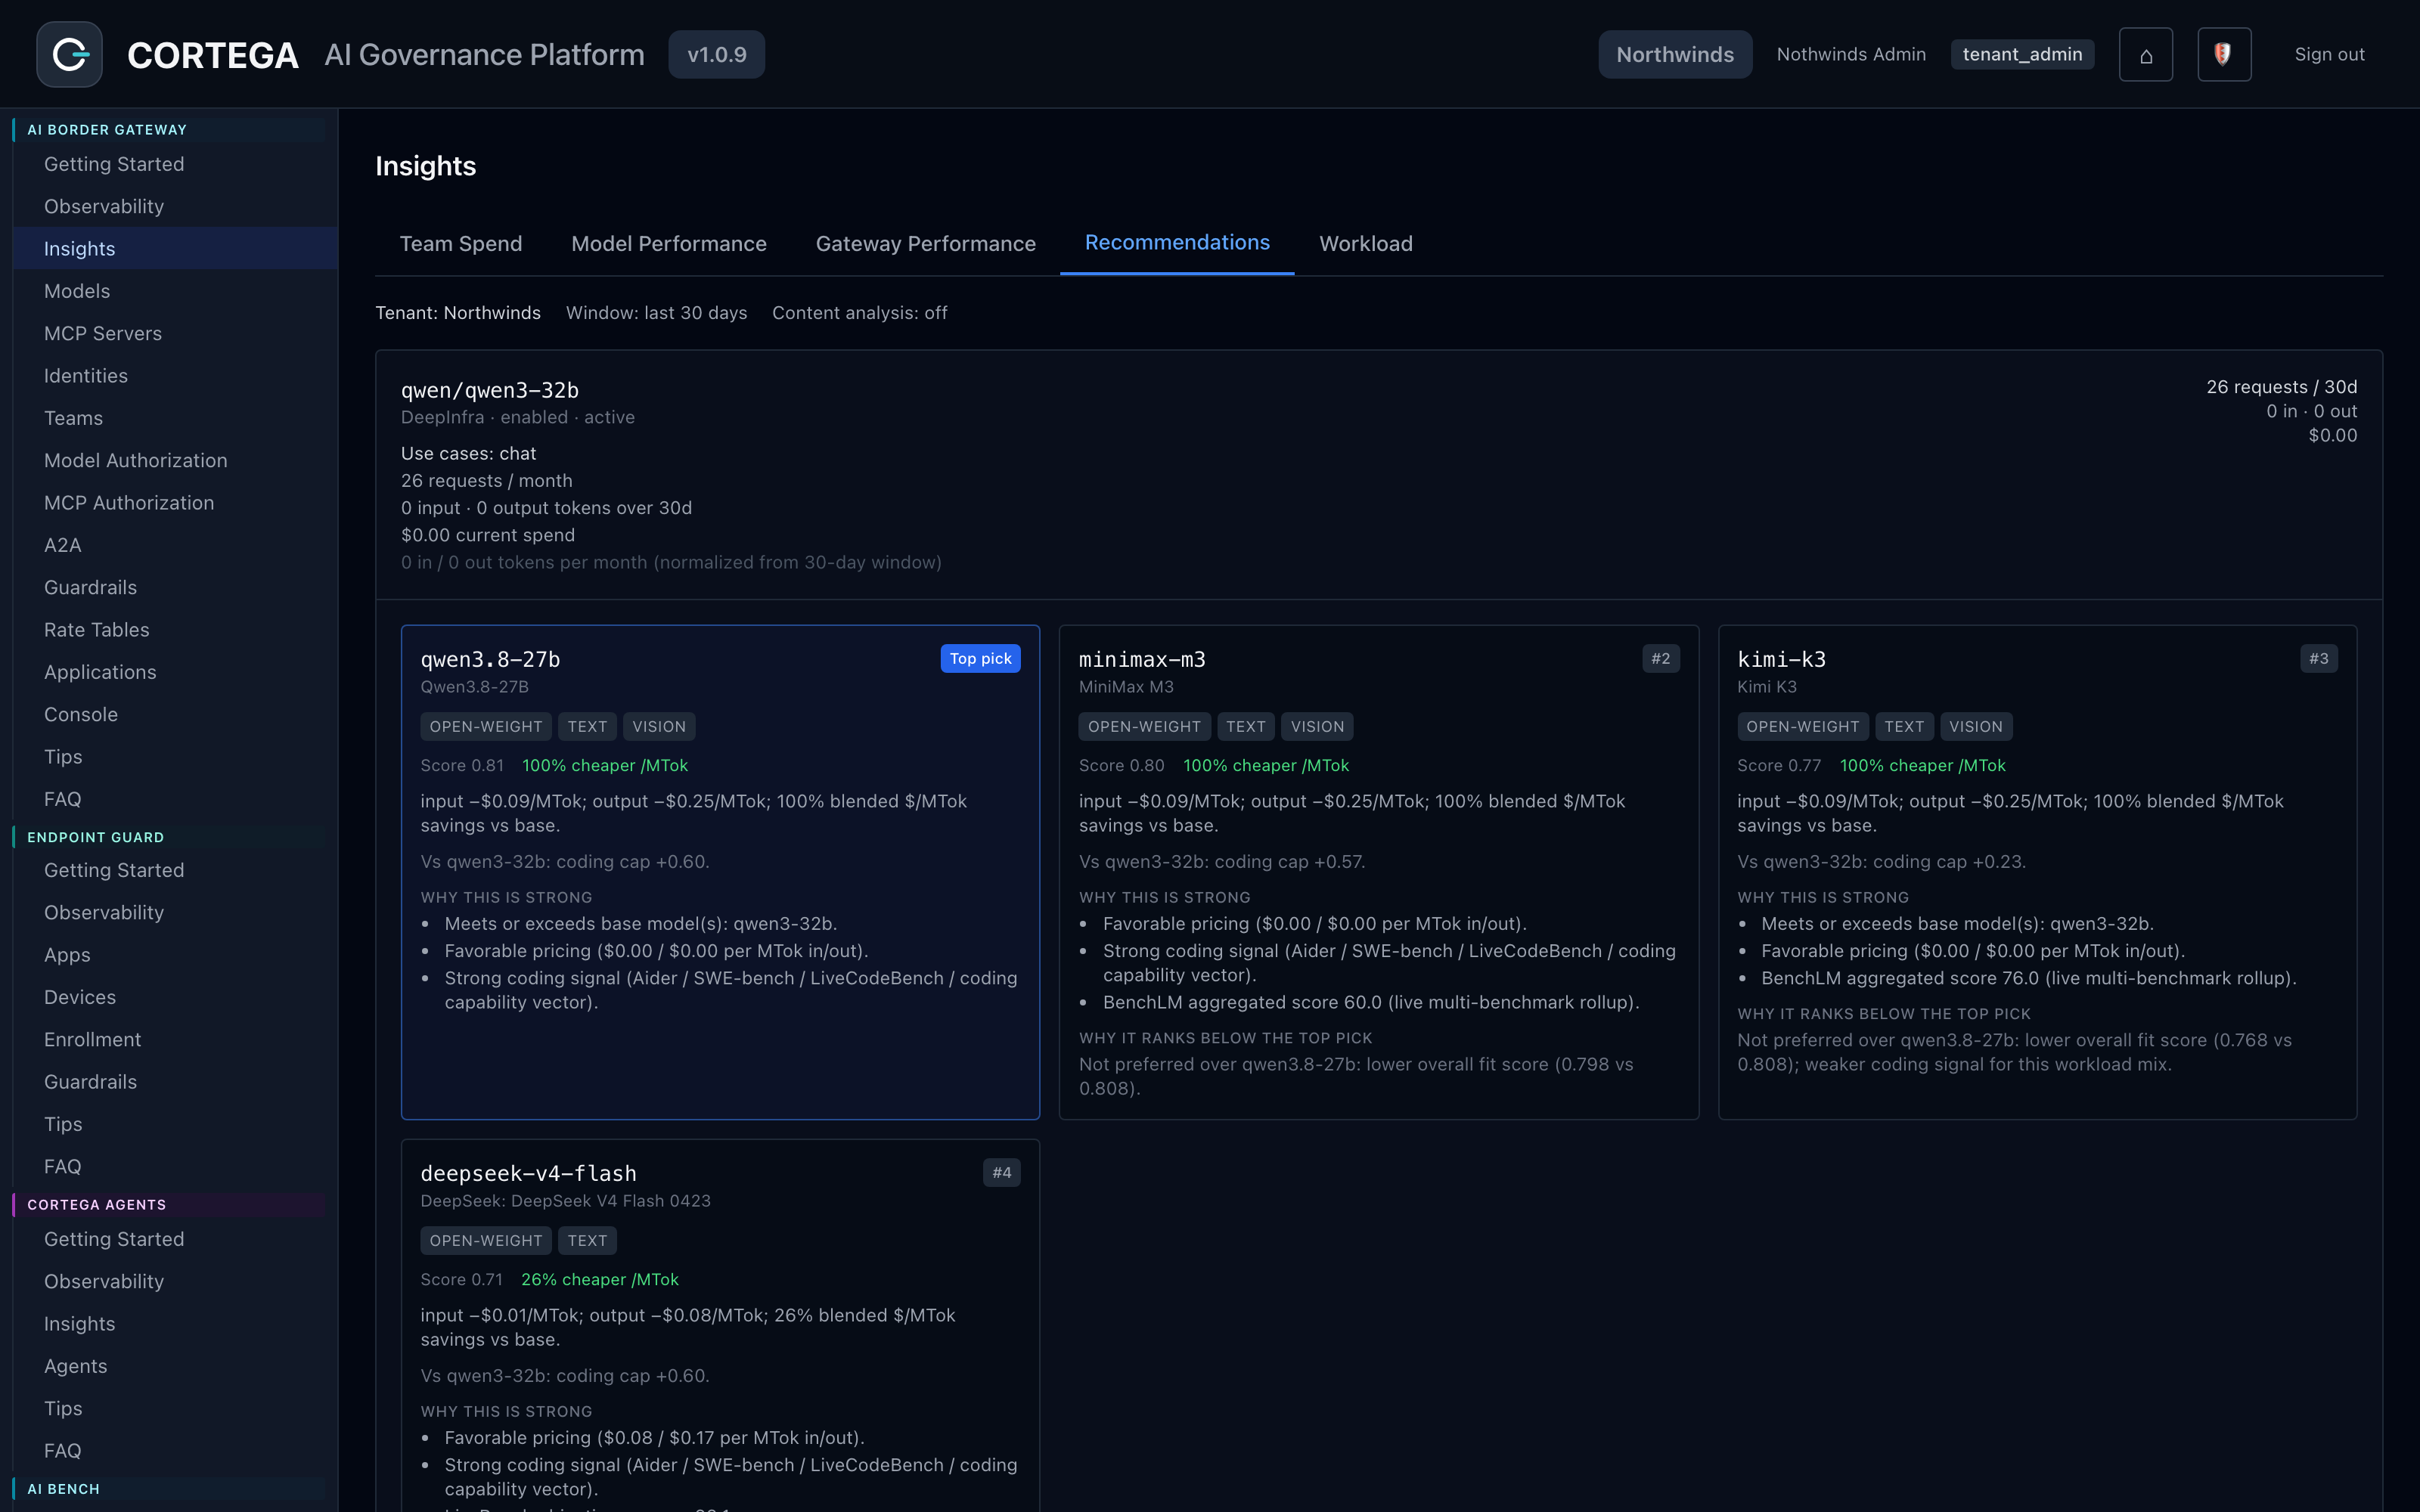Open Rate Tables page

(175, 630)
